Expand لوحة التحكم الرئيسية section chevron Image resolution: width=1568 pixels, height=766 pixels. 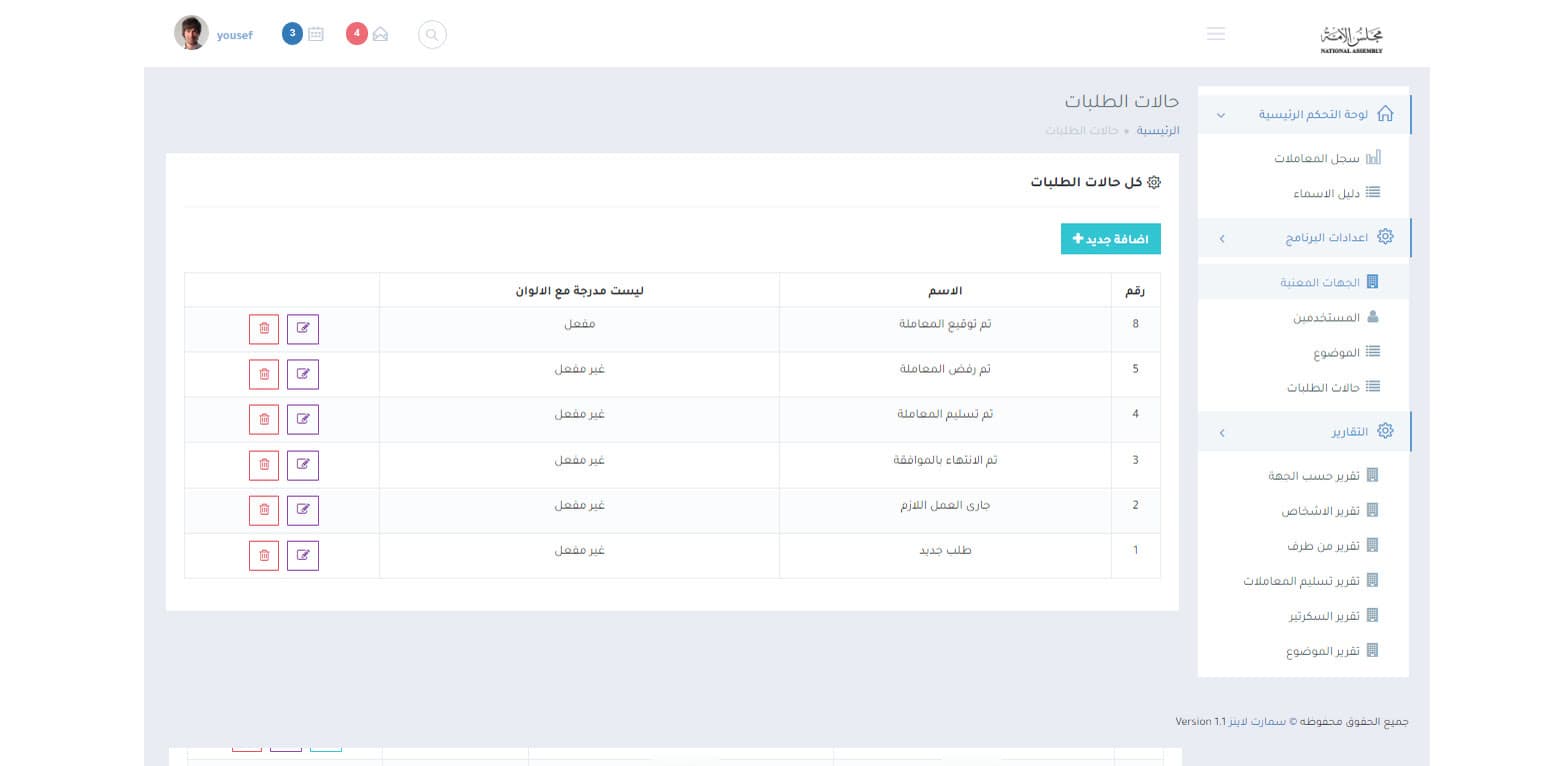(x=1221, y=115)
